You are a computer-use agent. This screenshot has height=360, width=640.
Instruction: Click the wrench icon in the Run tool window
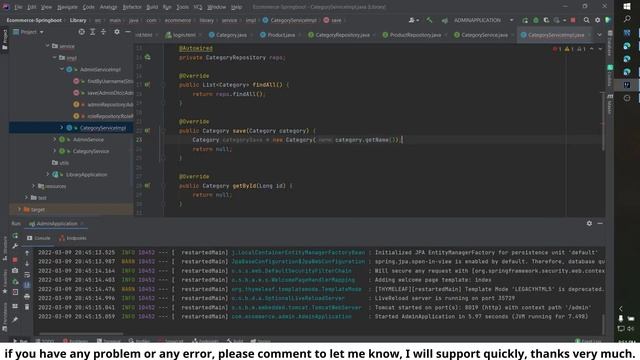point(15,246)
